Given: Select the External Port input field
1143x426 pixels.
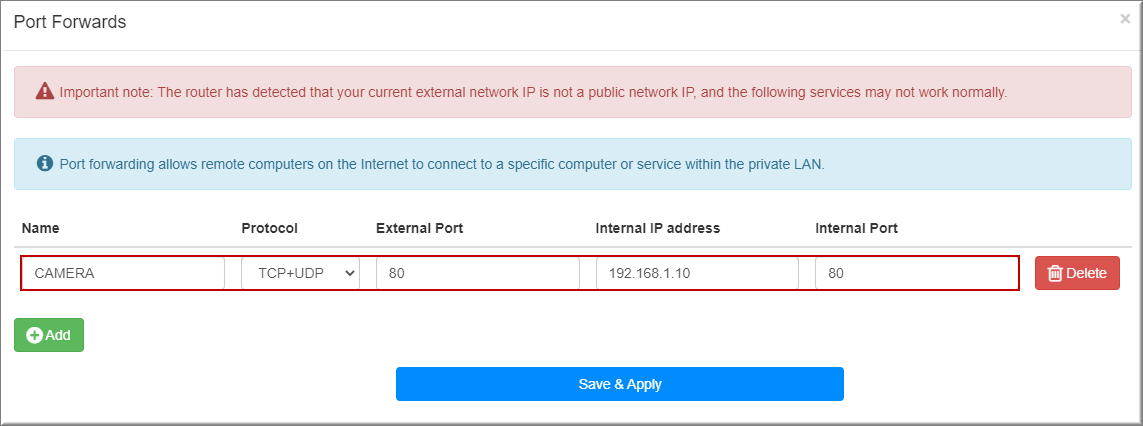Looking at the screenshot, I should [x=477, y=273].
